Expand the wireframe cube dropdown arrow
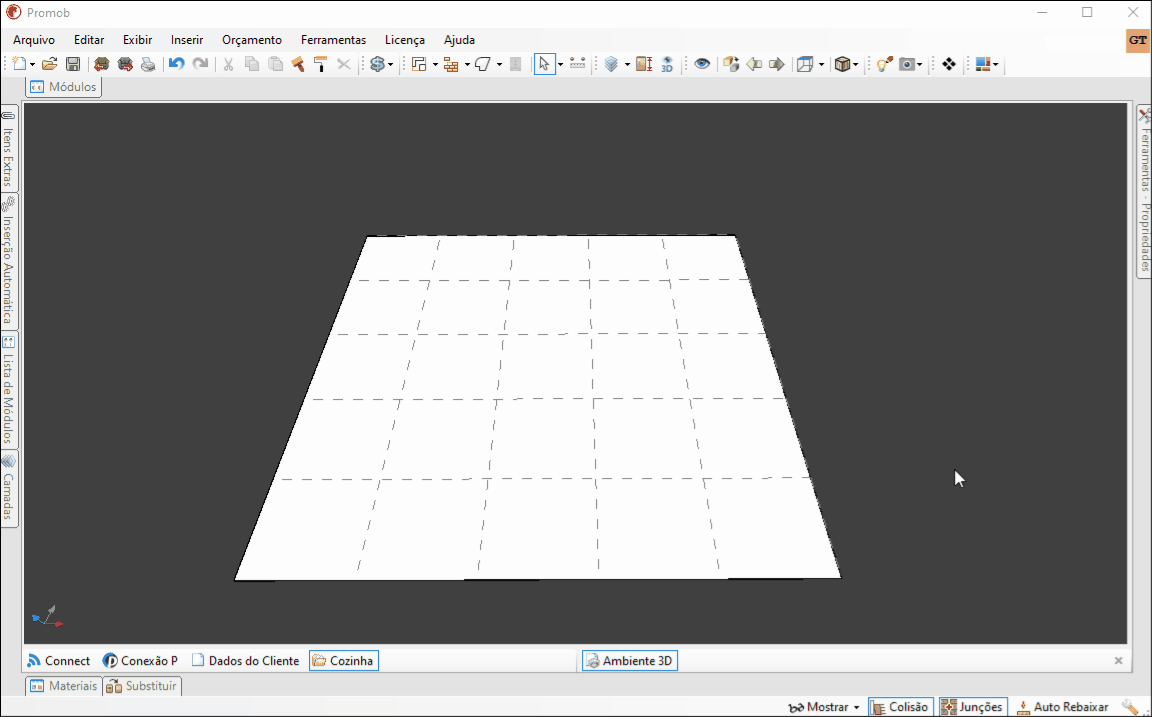1152x717 pixels. point(821,65)
